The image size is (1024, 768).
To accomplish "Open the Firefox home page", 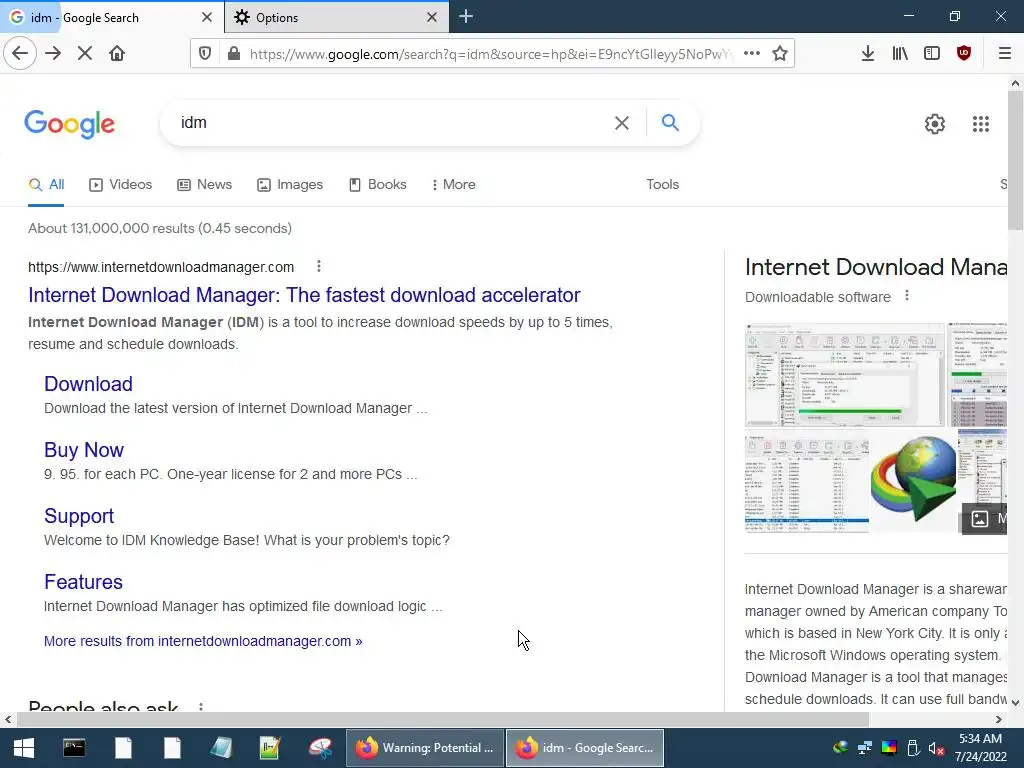I will click(x=117, y=54).
